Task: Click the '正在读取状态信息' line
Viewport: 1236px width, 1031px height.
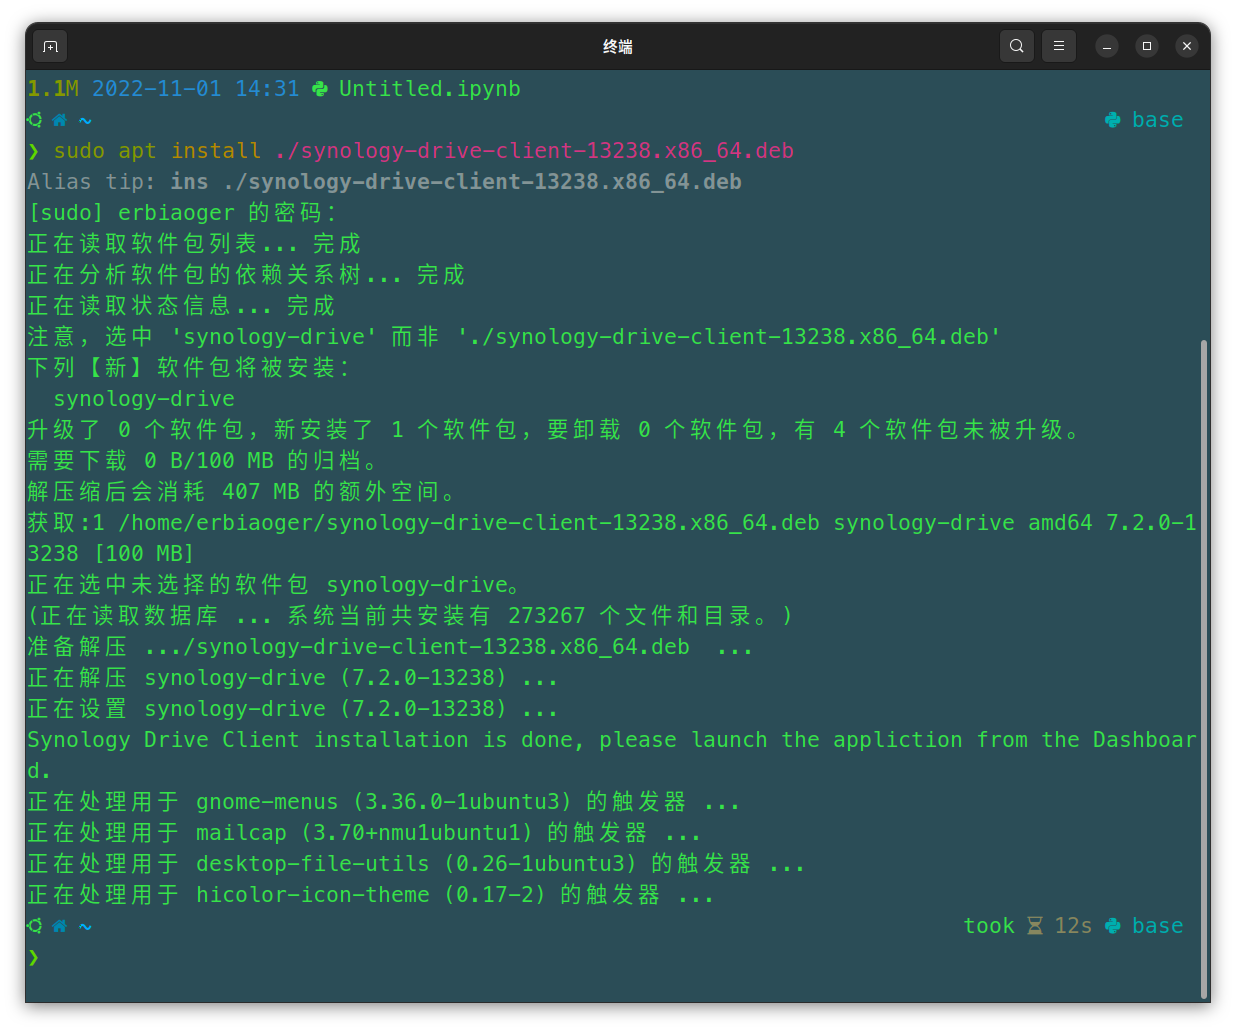Action: point(181,306)
